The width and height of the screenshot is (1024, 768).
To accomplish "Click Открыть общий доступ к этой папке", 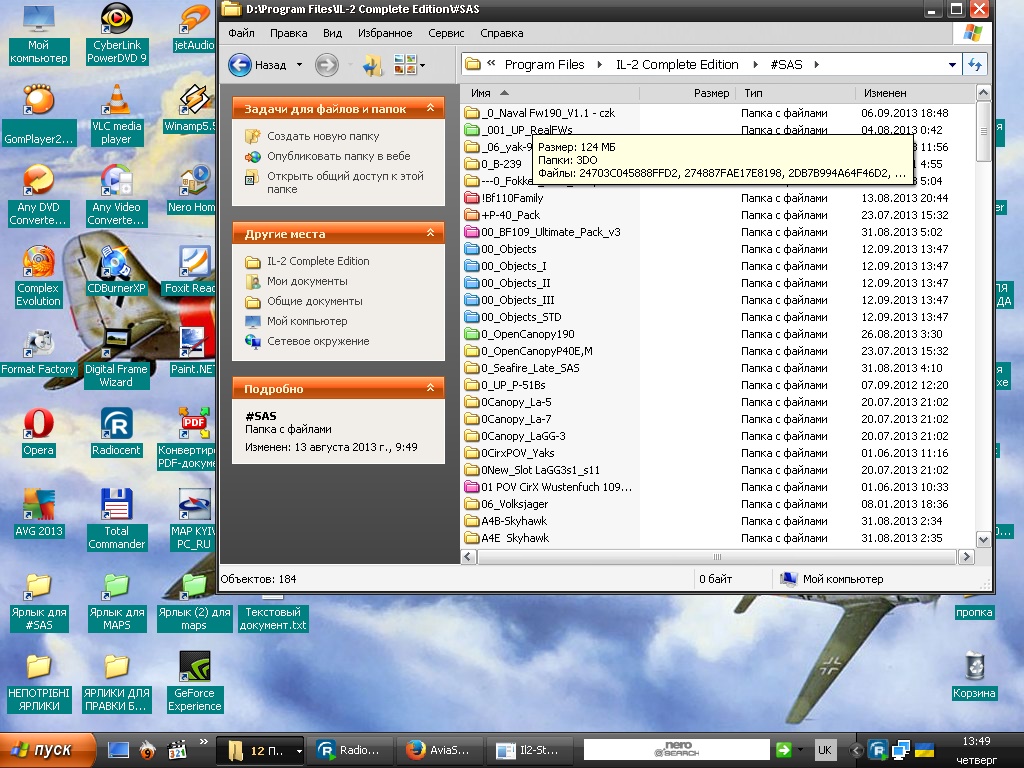I will 345,182.
